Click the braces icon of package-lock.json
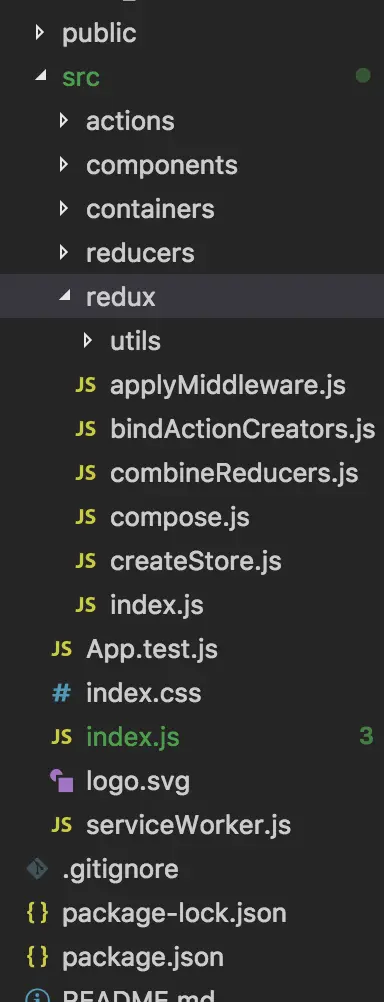Image resolution: width=384 pixels, height=1002 pixels. coord(37,913)
